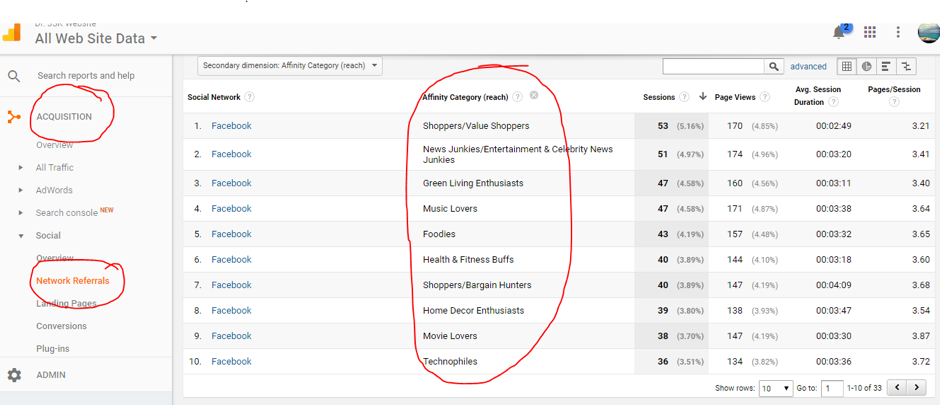940x405 pixels.
Task: Go to next page of results
Action: point(915,388)
